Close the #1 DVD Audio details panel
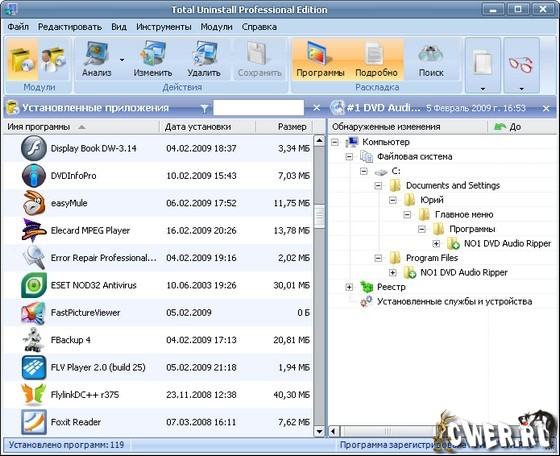 546,108
